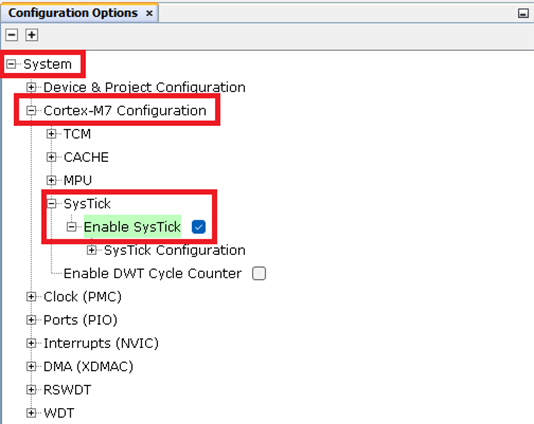
Task: Uncheck the Enable SysTick checkbox
Action: pyautogui.click(x=199, y=227)
